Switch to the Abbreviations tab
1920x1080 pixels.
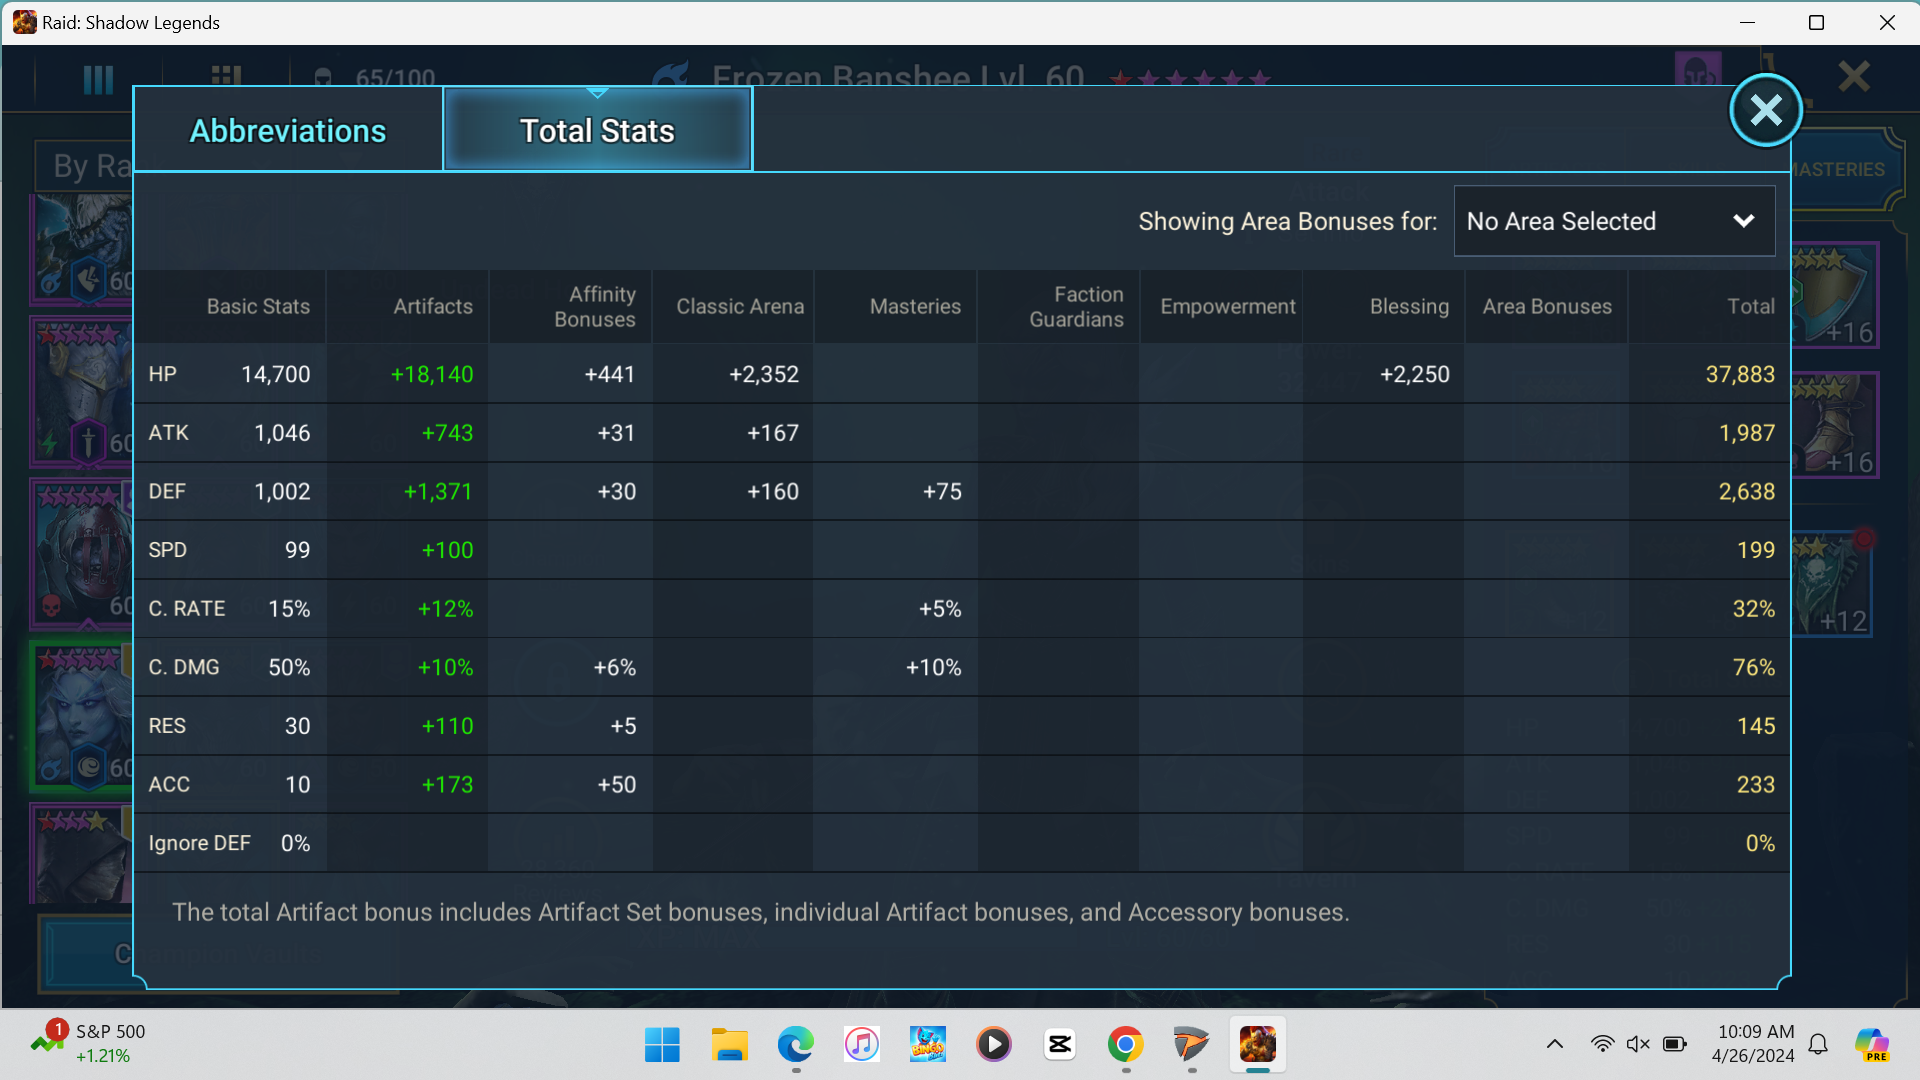pos(288,130)
